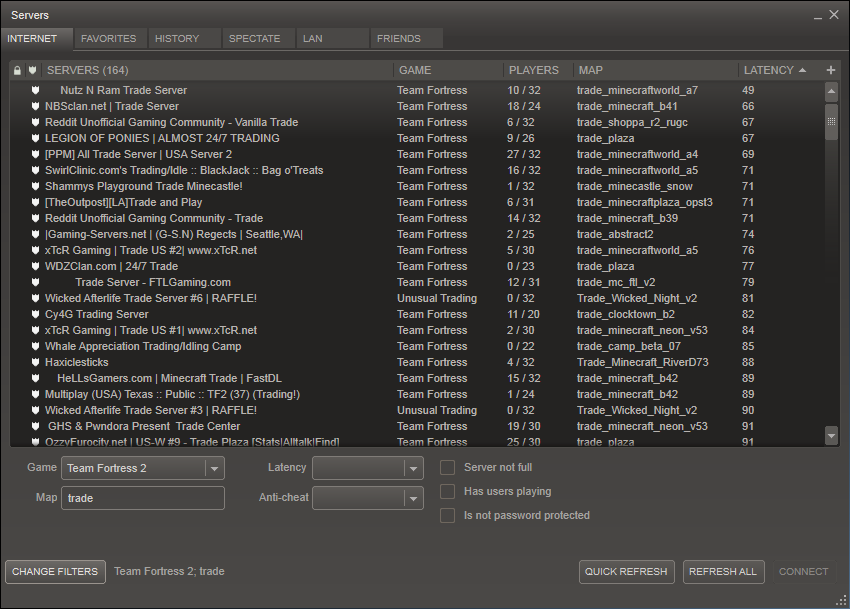Click the CONNECT button
The width and height of the screenshot is (850, 609).
click(803, 572)
